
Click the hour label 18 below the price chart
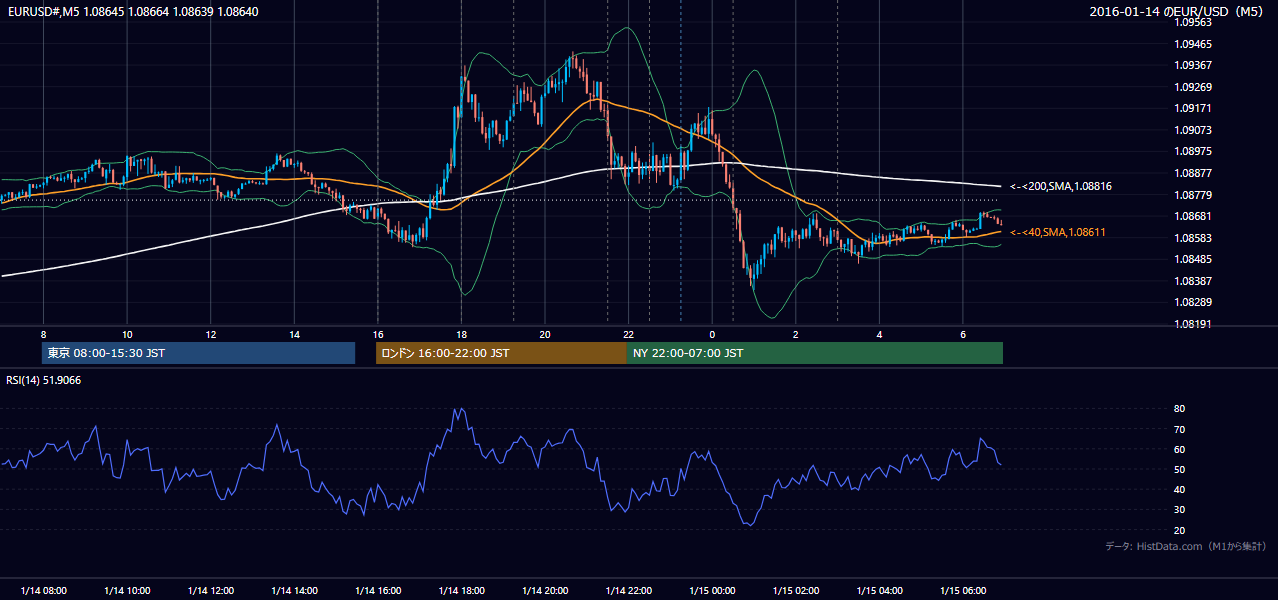coord(461,334)
